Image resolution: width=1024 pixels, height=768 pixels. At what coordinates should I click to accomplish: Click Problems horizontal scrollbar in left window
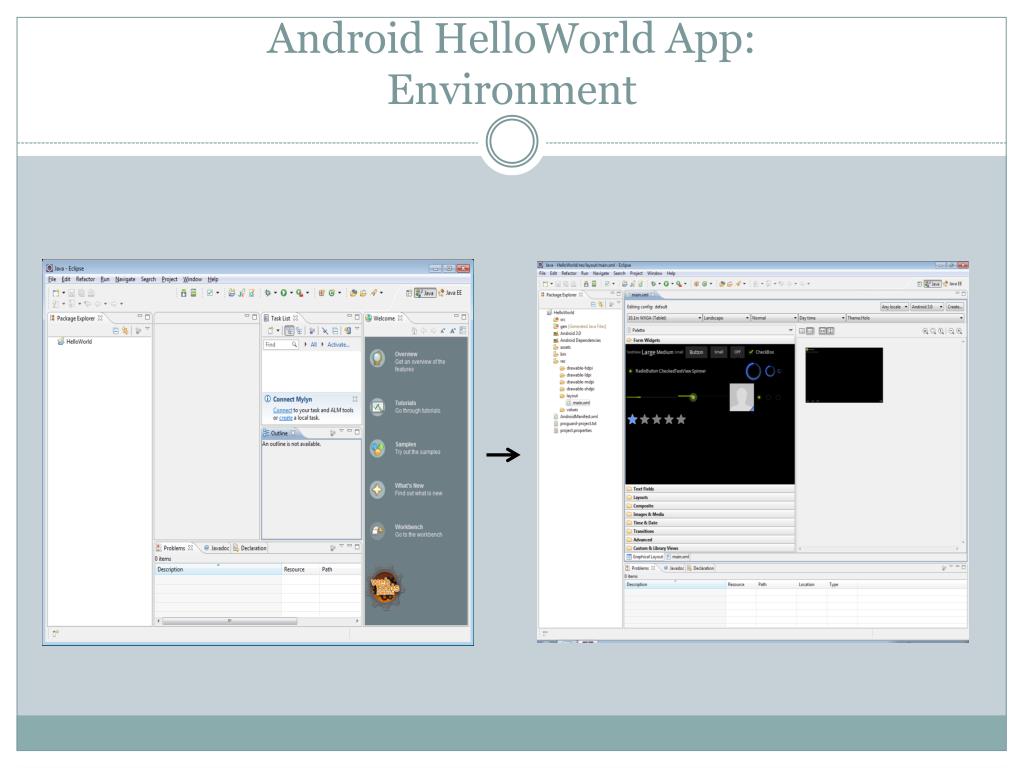229,621
